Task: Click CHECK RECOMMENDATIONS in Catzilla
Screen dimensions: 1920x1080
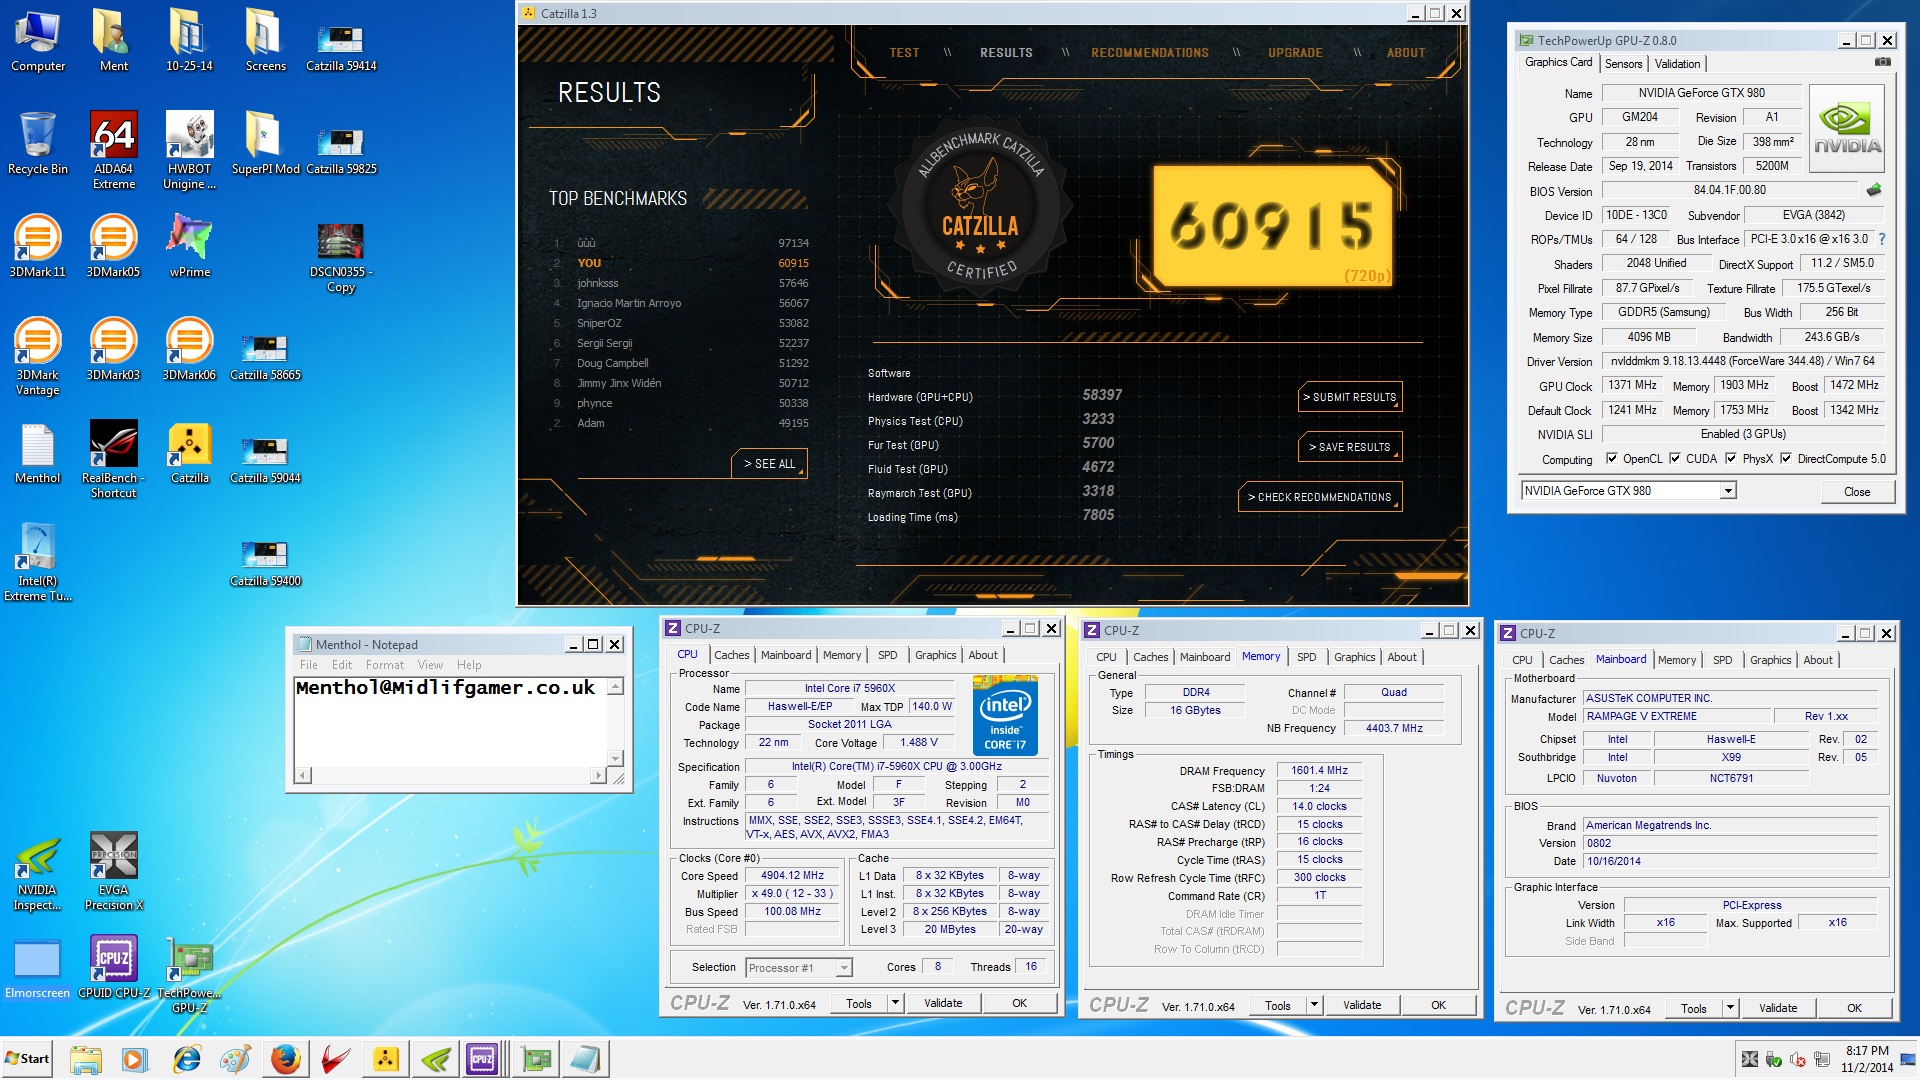Action: click(1320, 497)
